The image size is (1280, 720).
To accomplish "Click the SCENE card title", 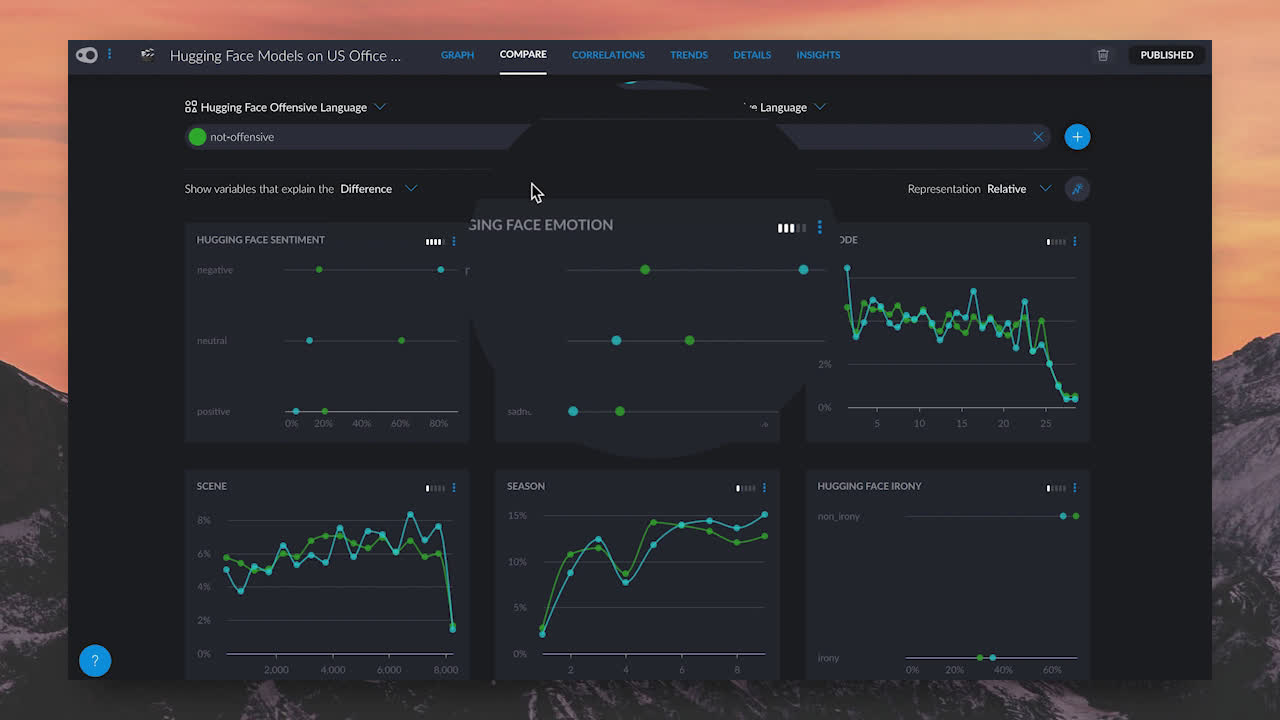I will pos(212,486).
